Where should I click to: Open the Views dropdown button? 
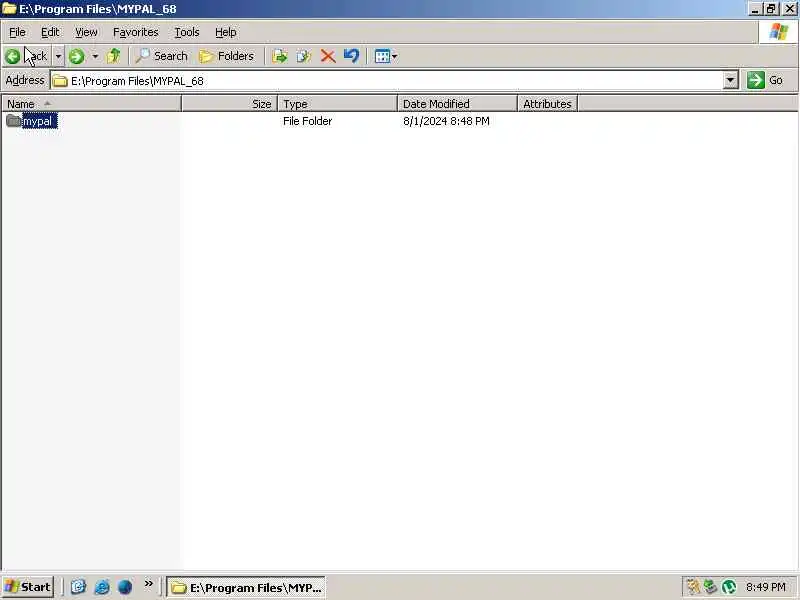point(386,56)
